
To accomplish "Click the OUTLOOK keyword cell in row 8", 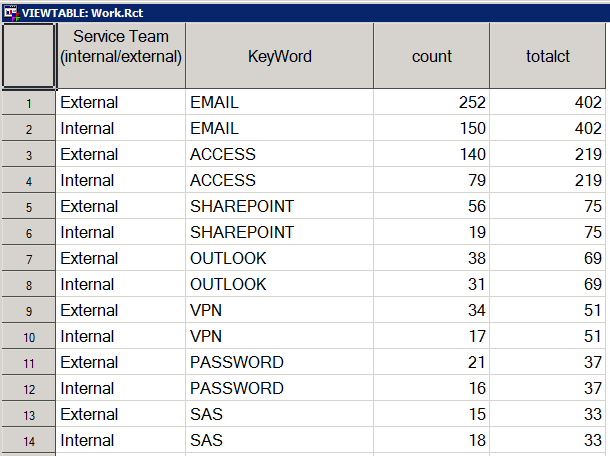I will coord(280,285).
